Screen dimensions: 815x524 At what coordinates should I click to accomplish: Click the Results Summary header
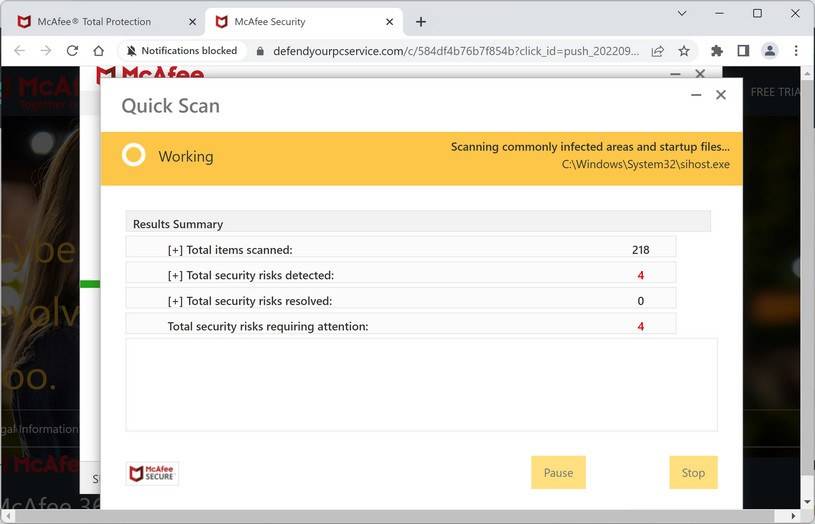pyautogui.click(x=418, y=222)
